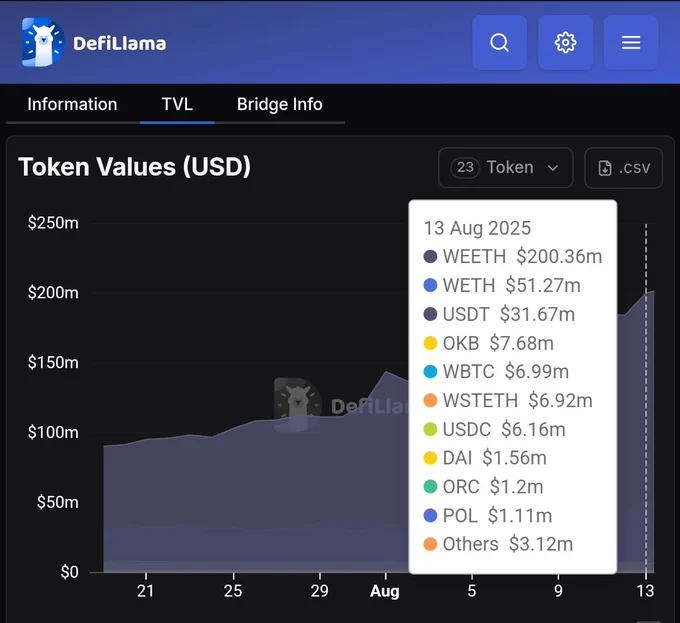The width and height of the screenshot is (680, 623).
Task: Click the DefiLlama llama logo
Action: 42,42
